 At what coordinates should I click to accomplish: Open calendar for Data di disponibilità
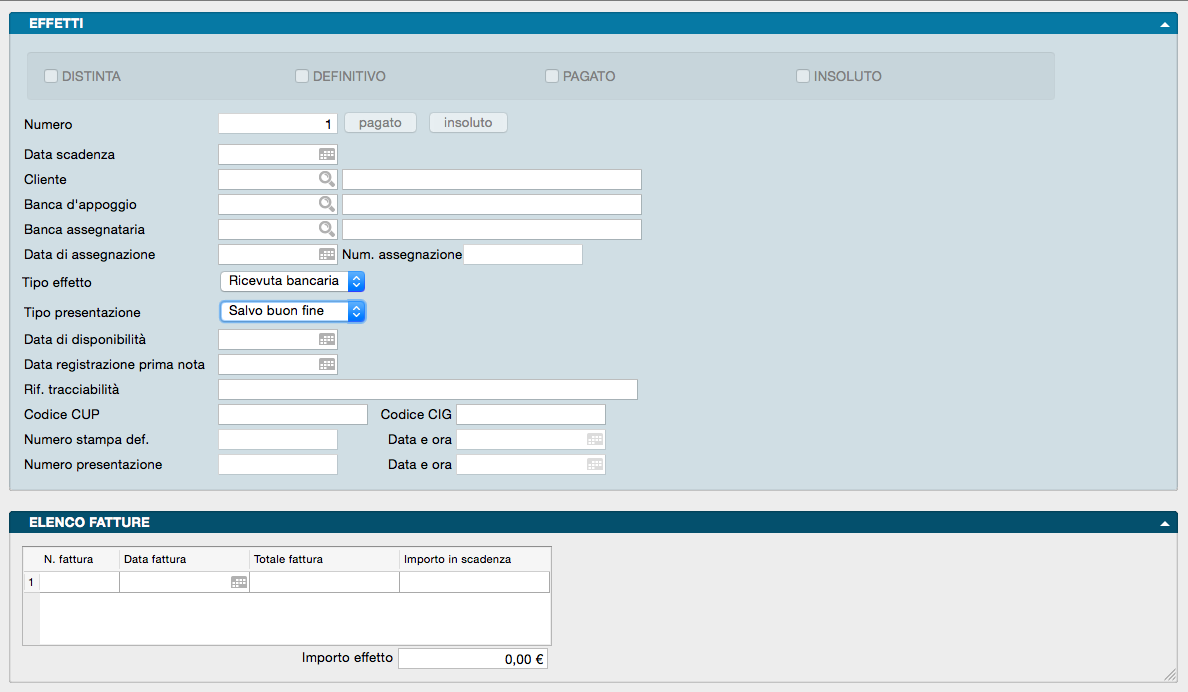click(x=327, y=340)
